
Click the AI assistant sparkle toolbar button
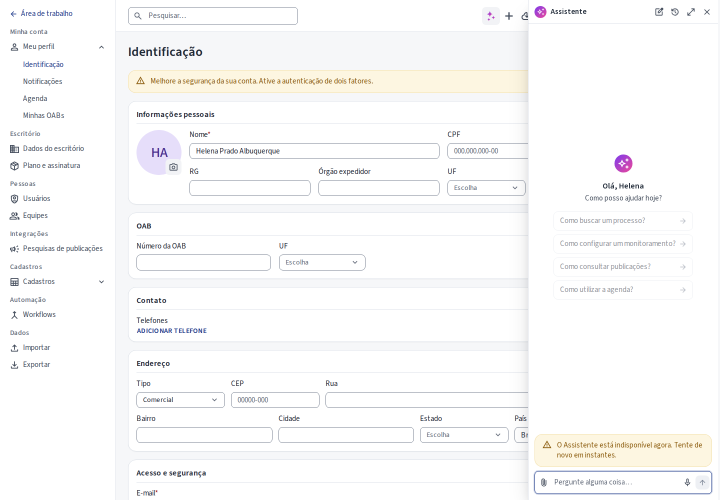click(x=491, y=16)
